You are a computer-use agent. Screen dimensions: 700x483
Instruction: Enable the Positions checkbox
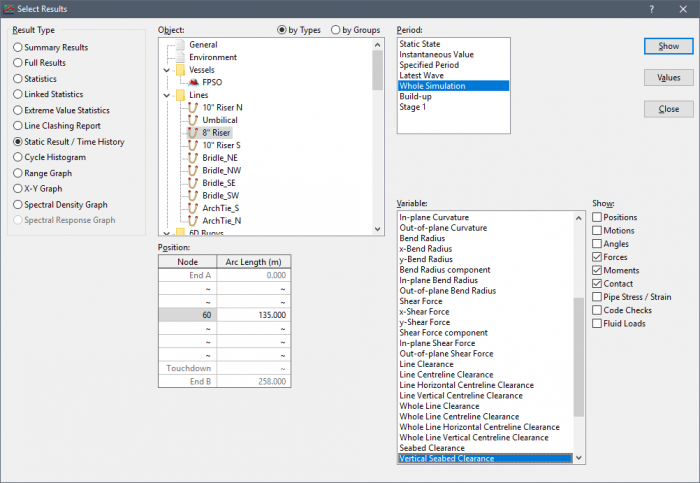click(597, 217)
